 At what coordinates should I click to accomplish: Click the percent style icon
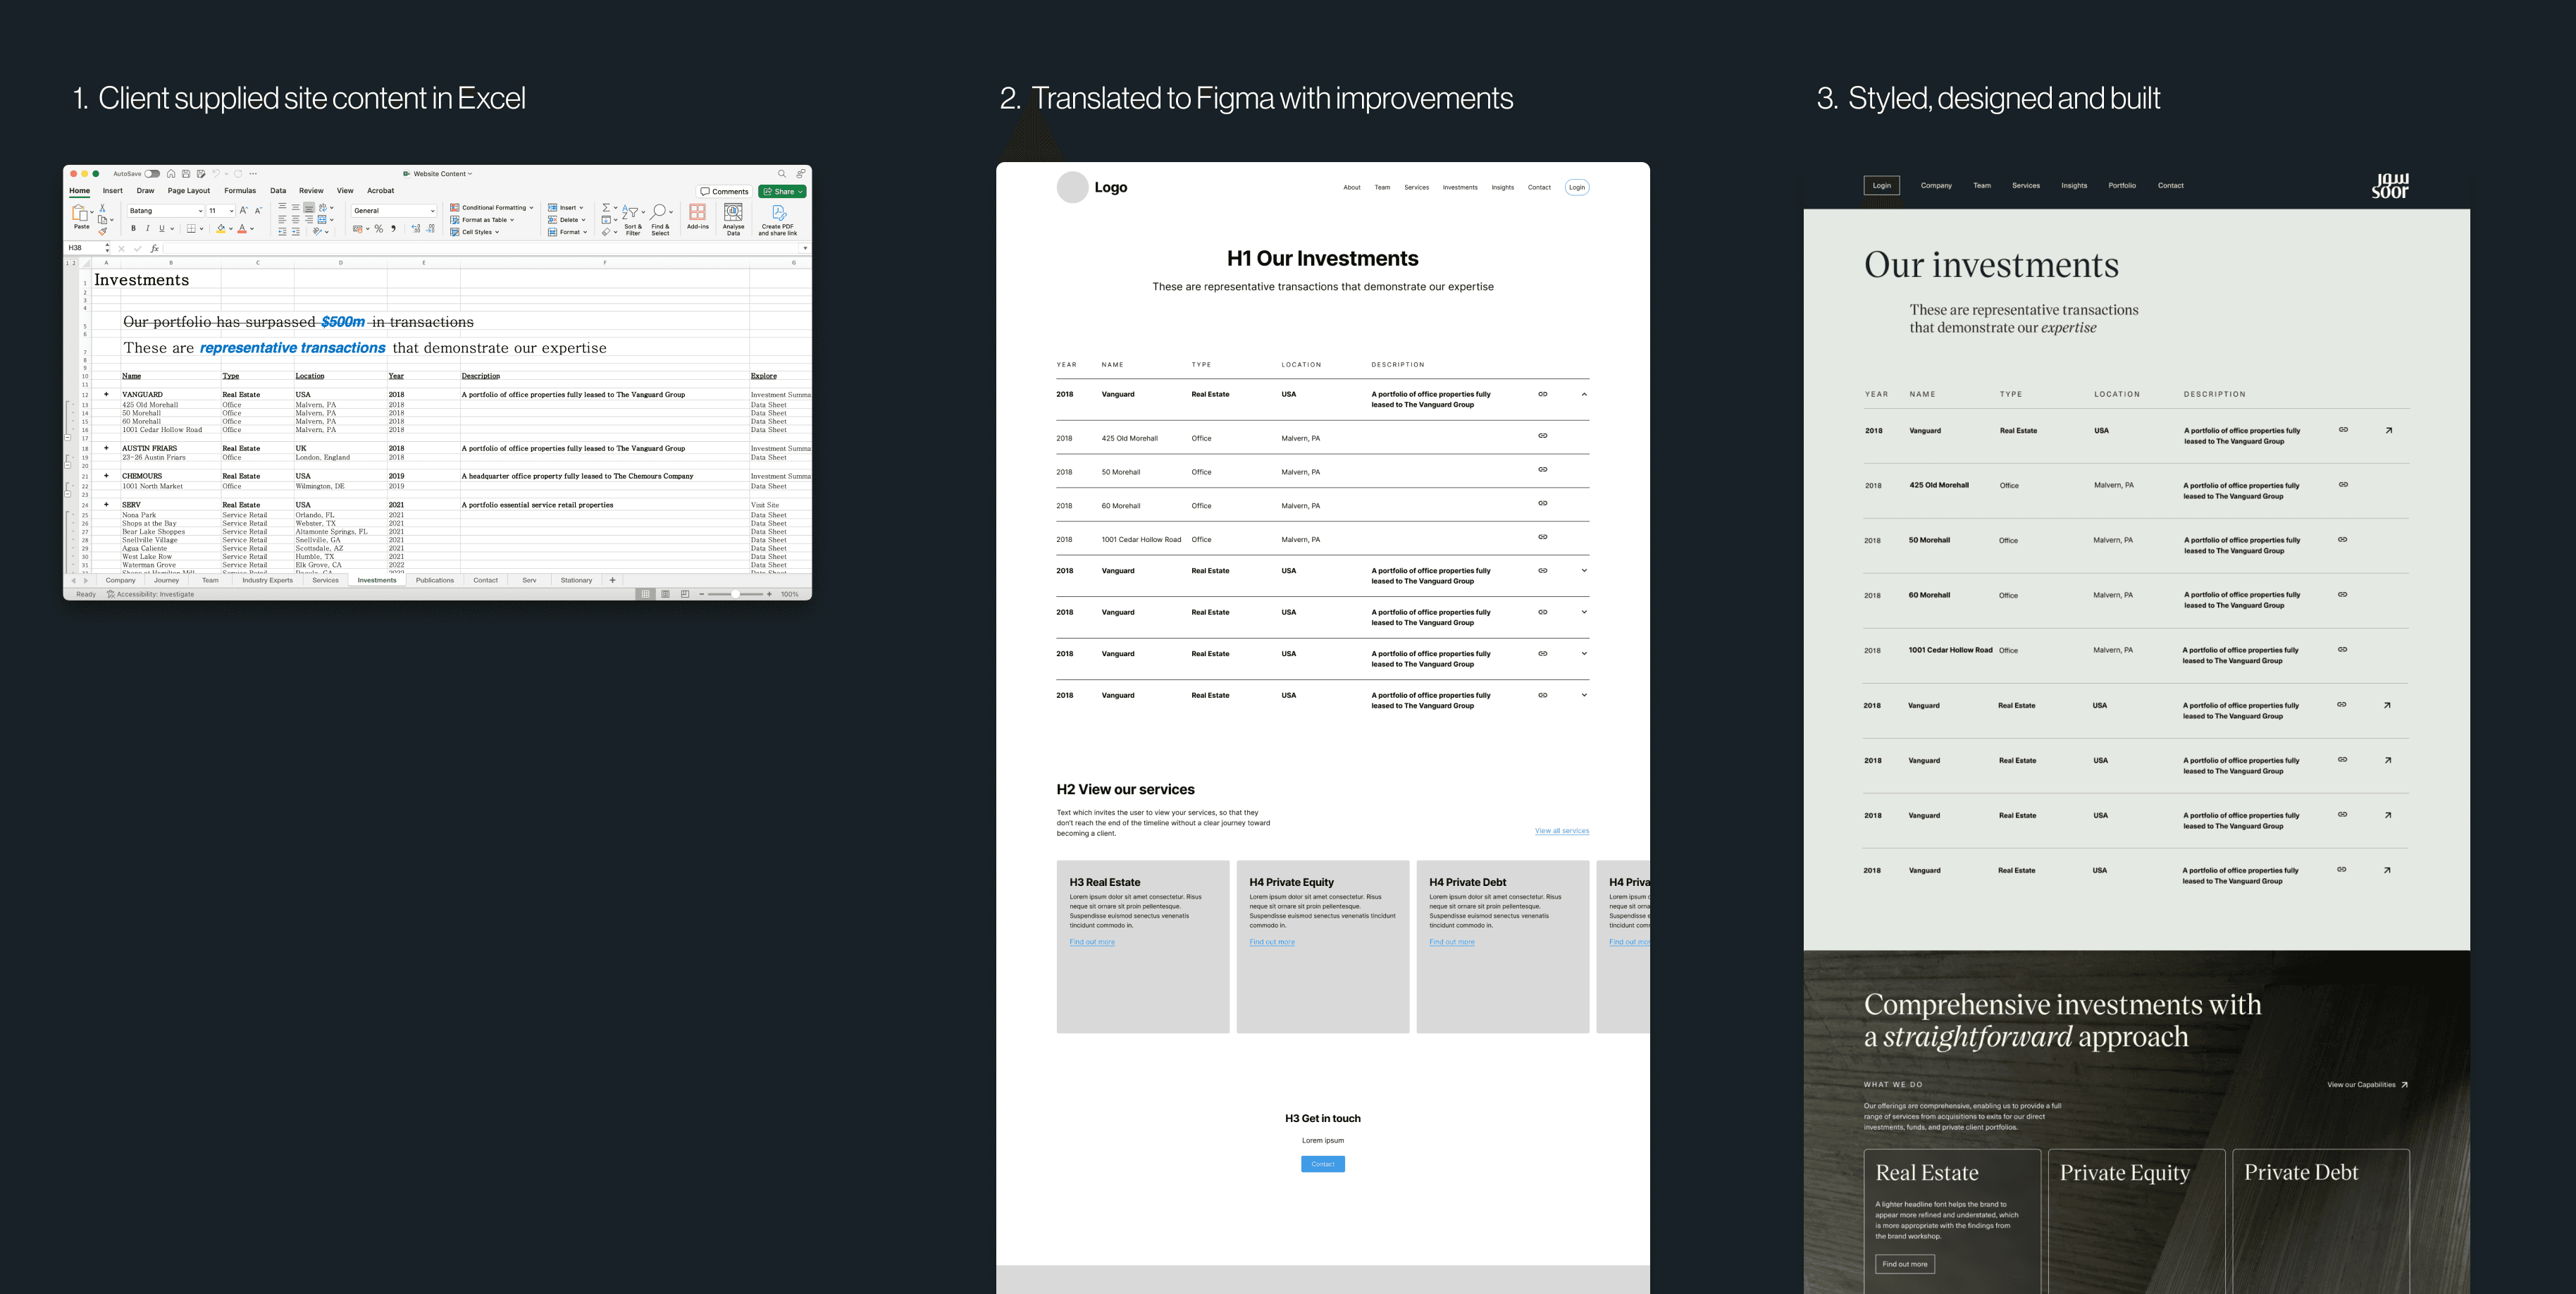[378, 229]
